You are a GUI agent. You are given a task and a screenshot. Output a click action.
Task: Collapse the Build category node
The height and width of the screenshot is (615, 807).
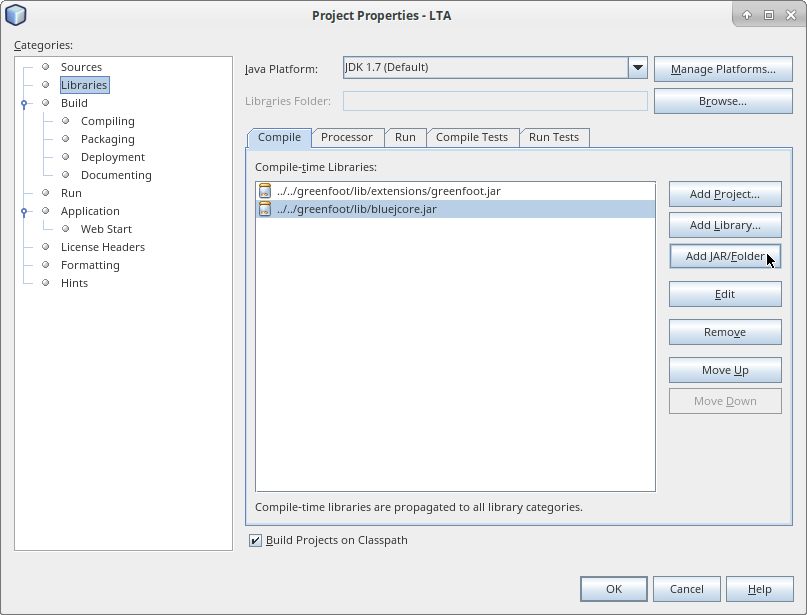[x=24, y=103]
